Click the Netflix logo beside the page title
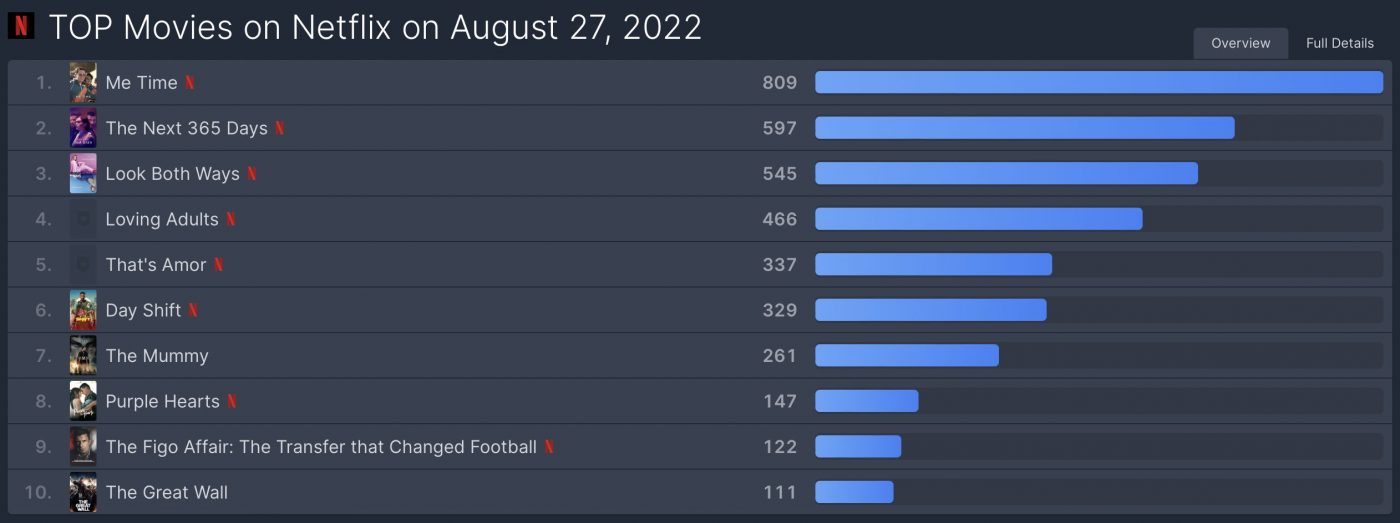 [x=21, y=25]
